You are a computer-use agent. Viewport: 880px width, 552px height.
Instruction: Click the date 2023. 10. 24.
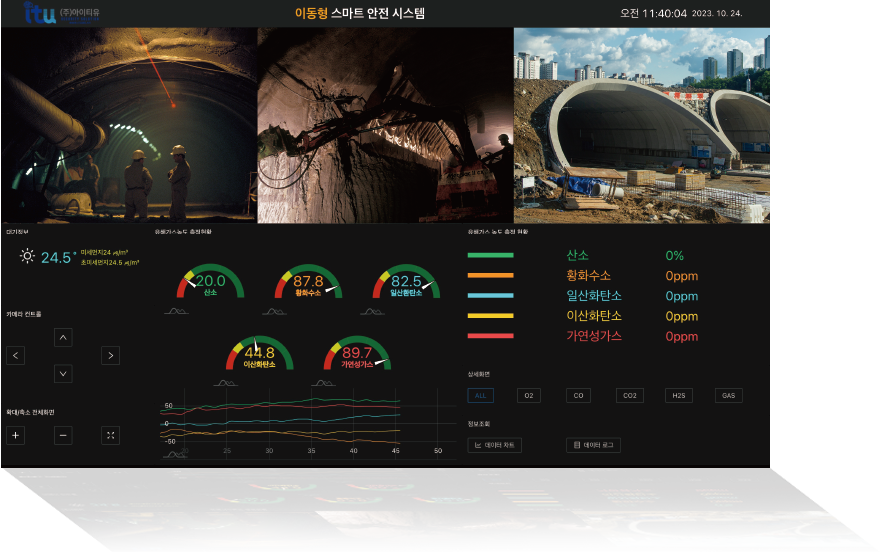tap(717, 13)
